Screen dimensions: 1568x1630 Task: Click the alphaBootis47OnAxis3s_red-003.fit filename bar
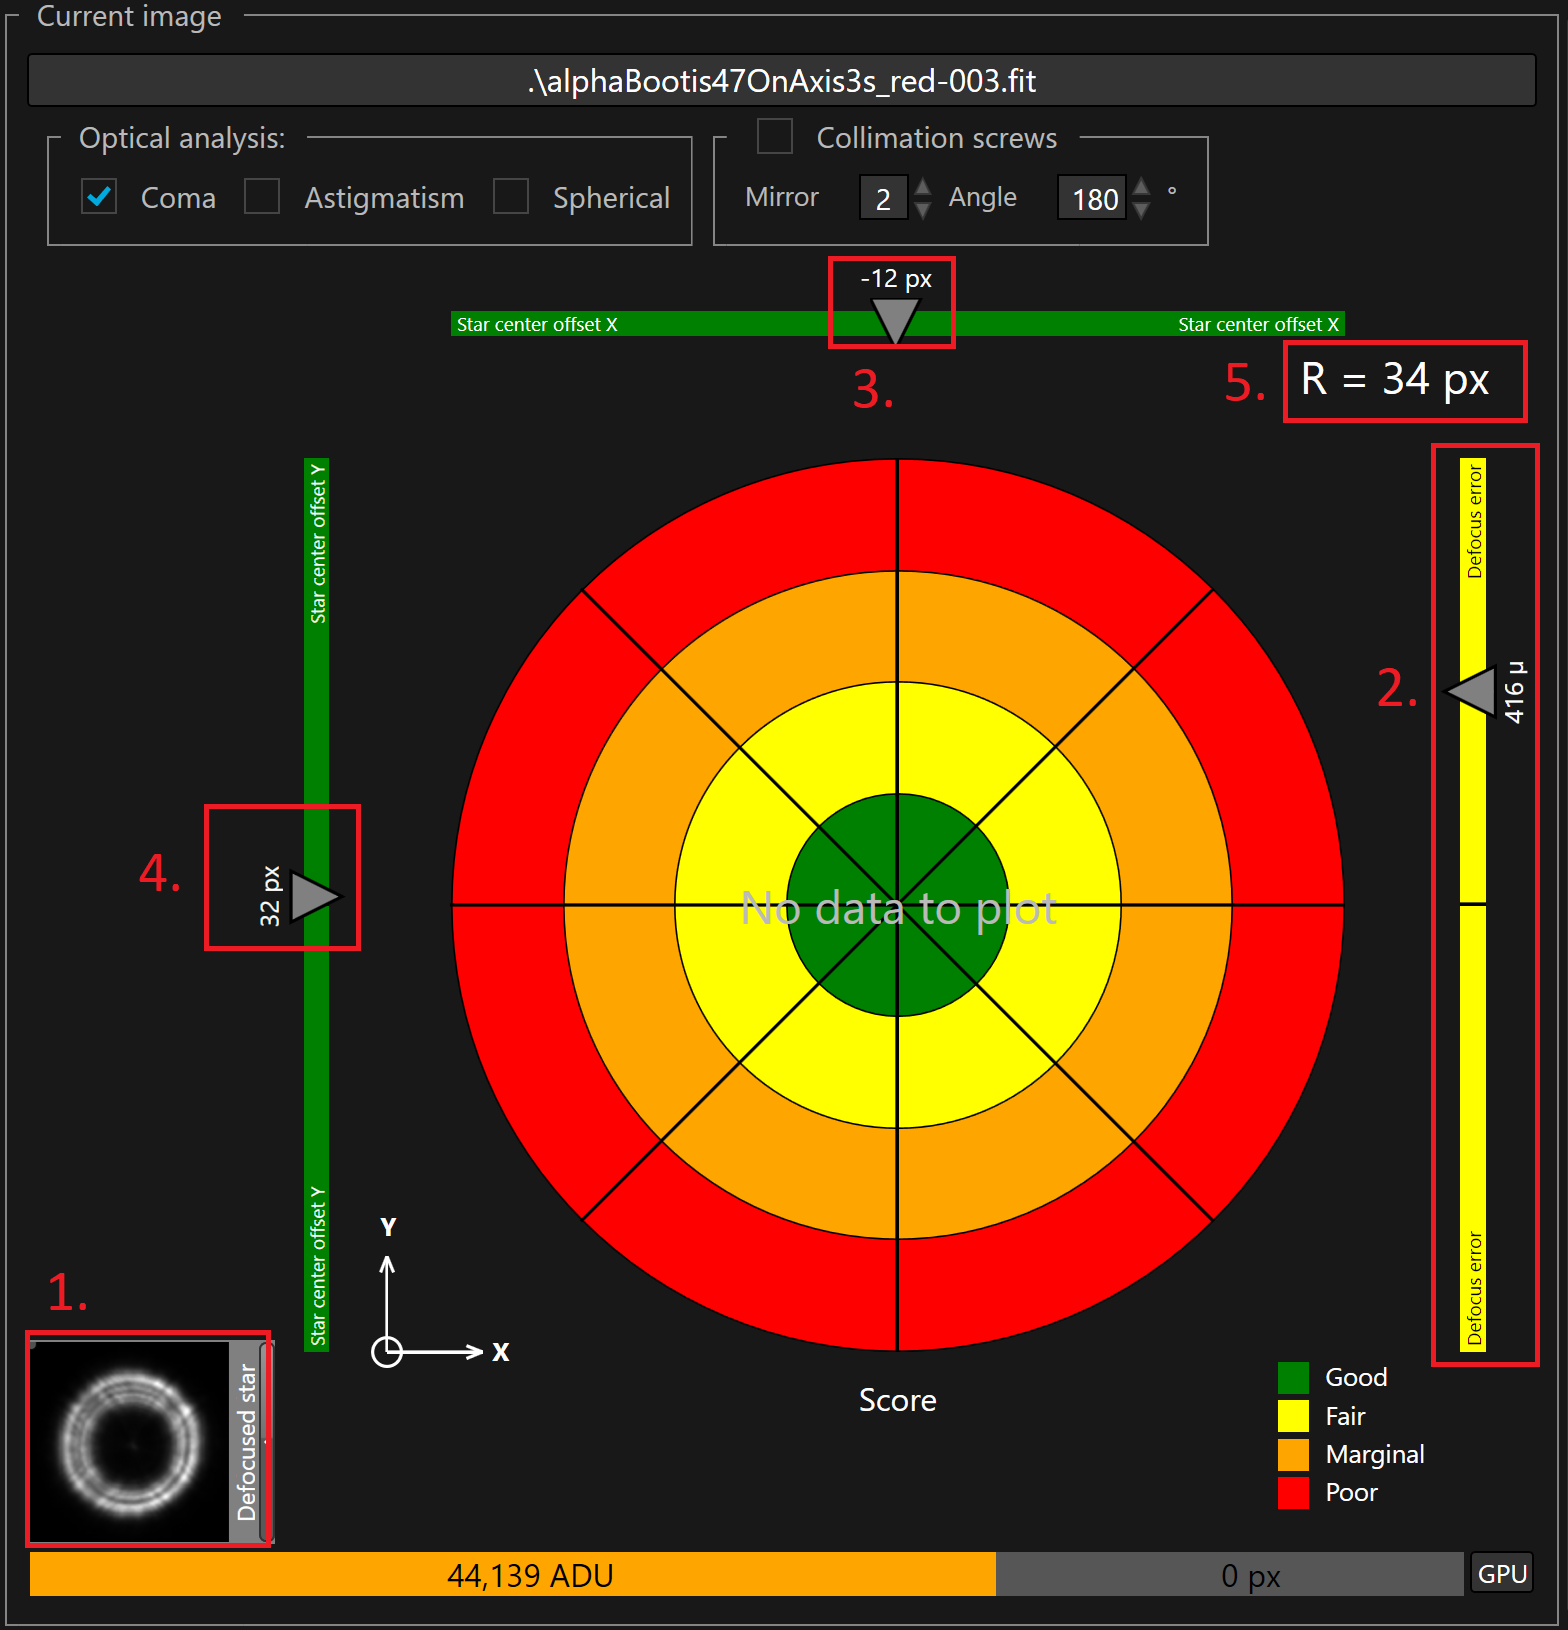point(782,81)
